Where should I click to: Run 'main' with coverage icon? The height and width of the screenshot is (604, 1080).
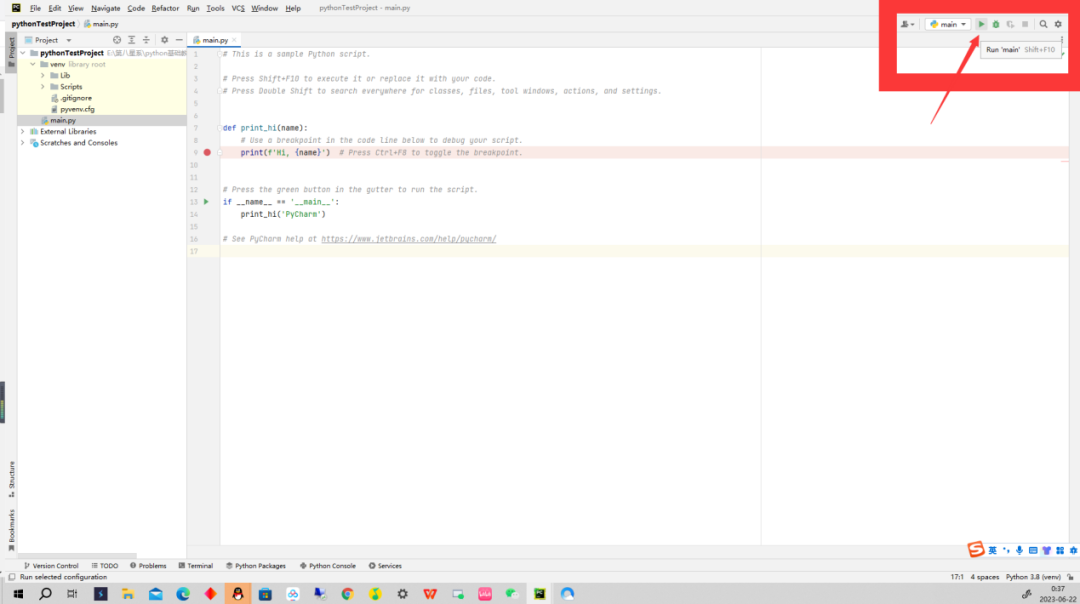tap(1010, 24)
